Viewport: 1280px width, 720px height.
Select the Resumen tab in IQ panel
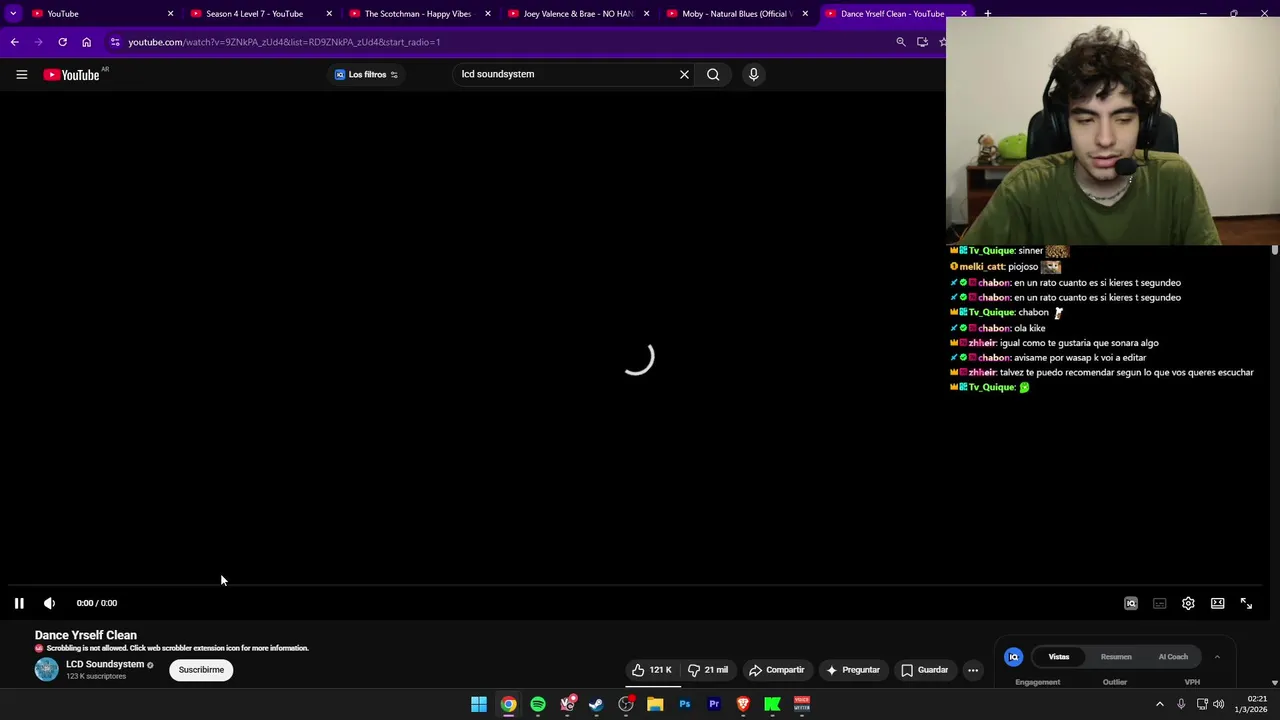click(1116, 657)
